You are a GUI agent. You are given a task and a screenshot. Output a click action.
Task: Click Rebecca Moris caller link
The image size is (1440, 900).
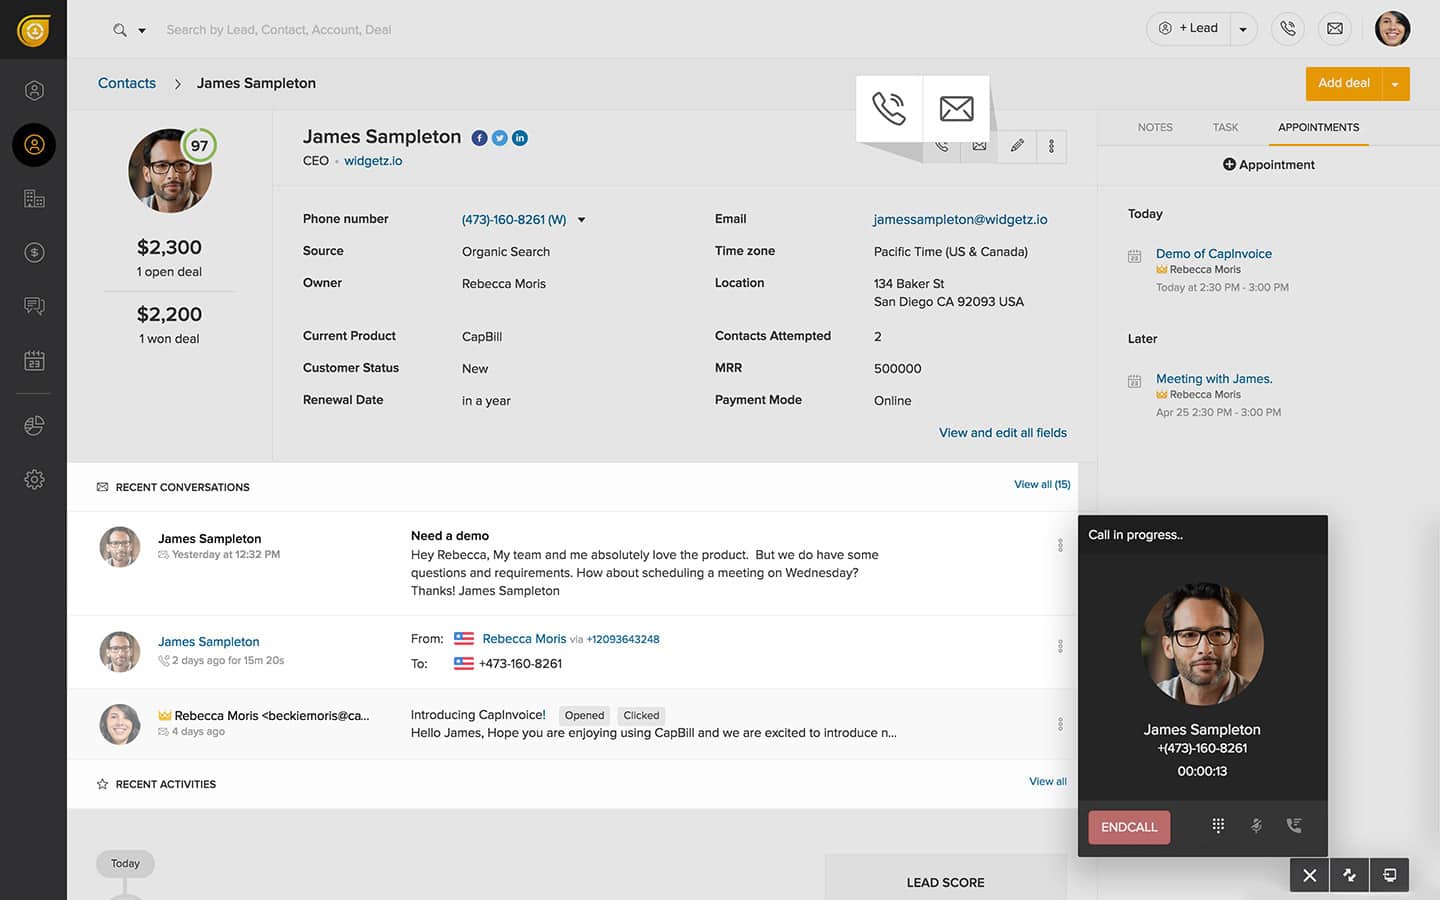(x=524, y=639)
